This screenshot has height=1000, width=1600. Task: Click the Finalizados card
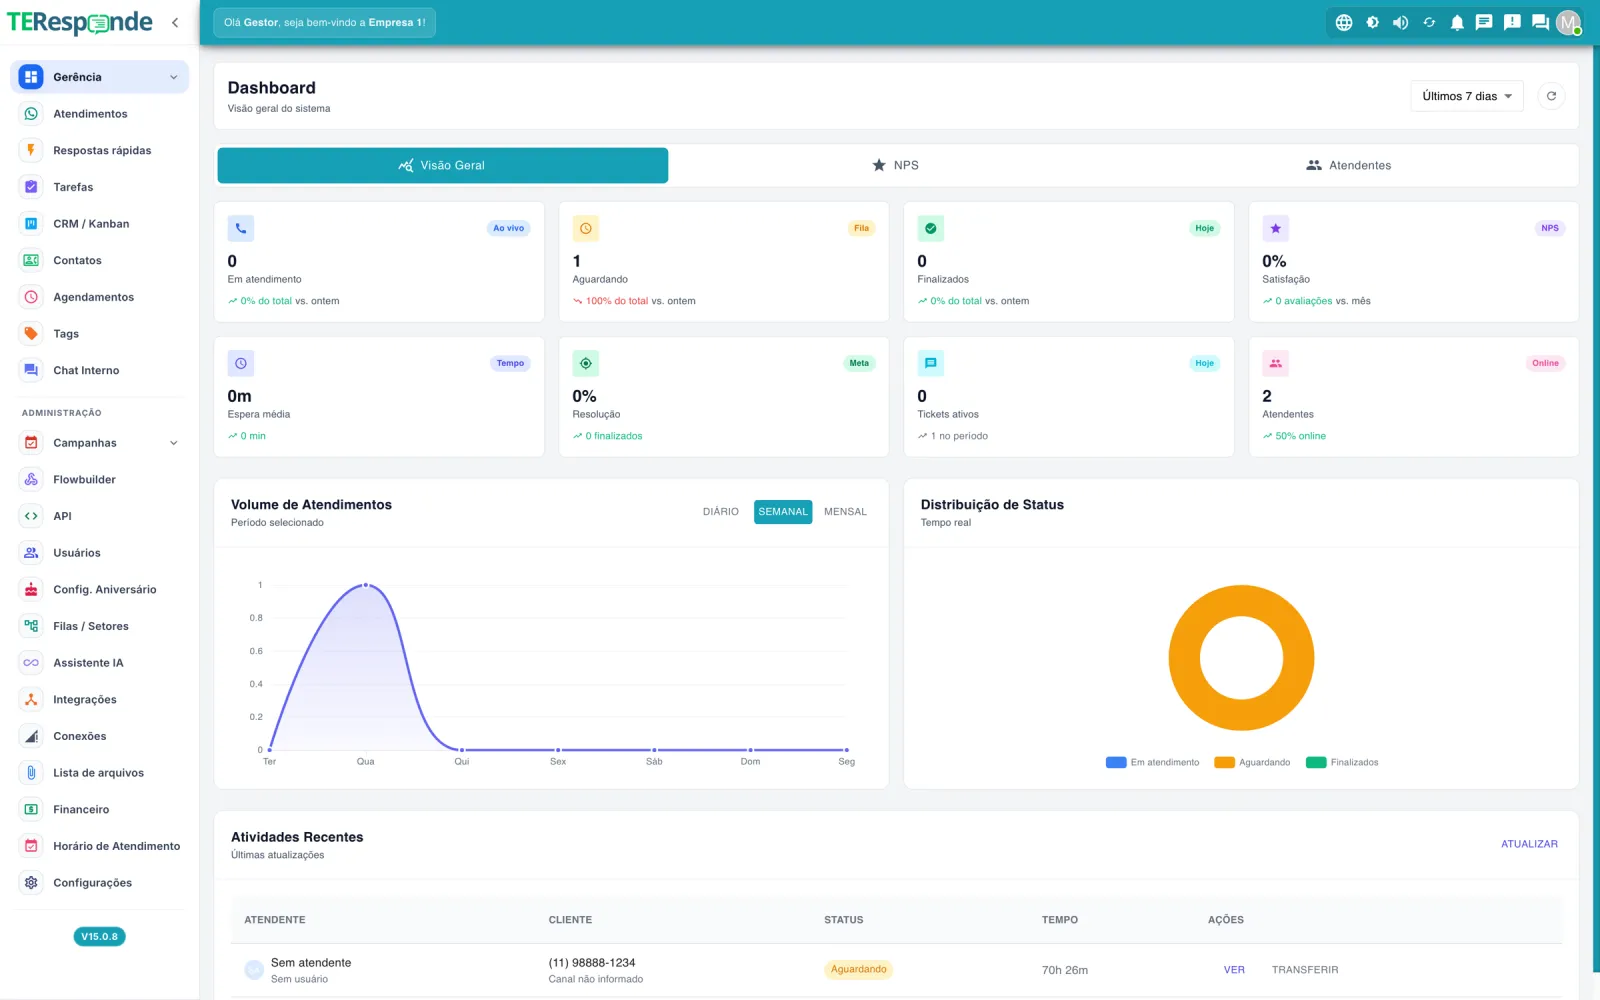(1069, 262)
